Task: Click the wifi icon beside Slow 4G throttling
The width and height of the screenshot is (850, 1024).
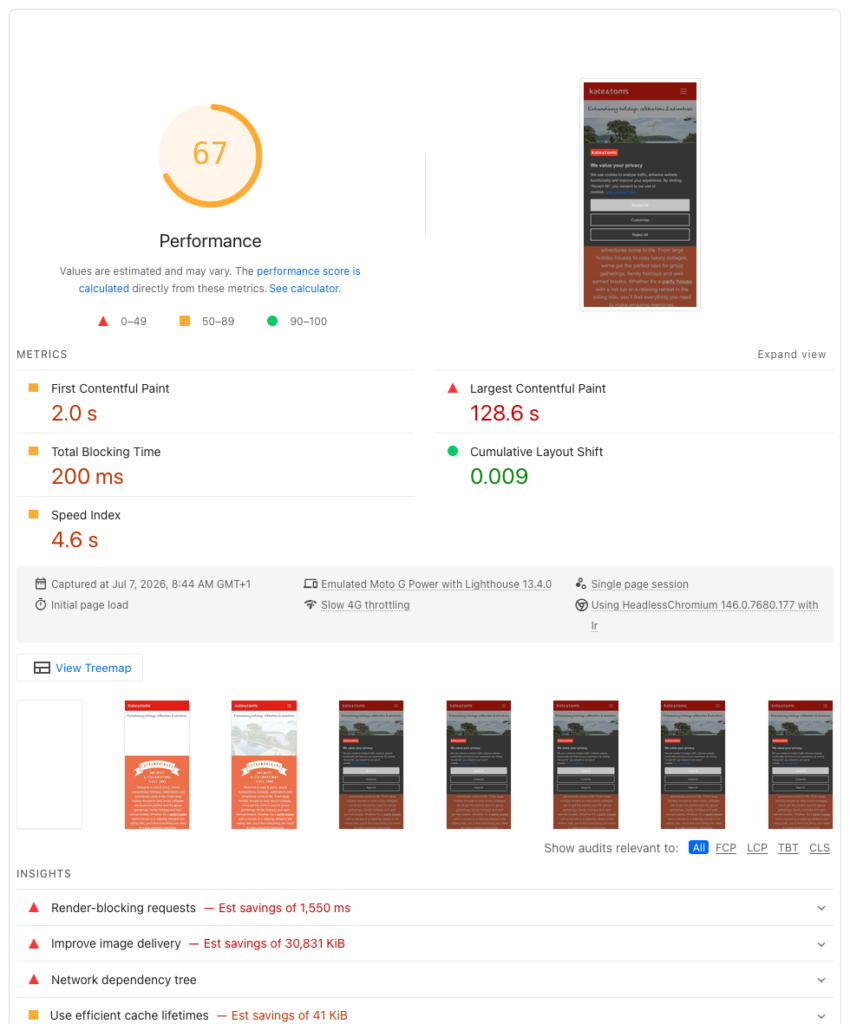Action: tap(310, 604)
